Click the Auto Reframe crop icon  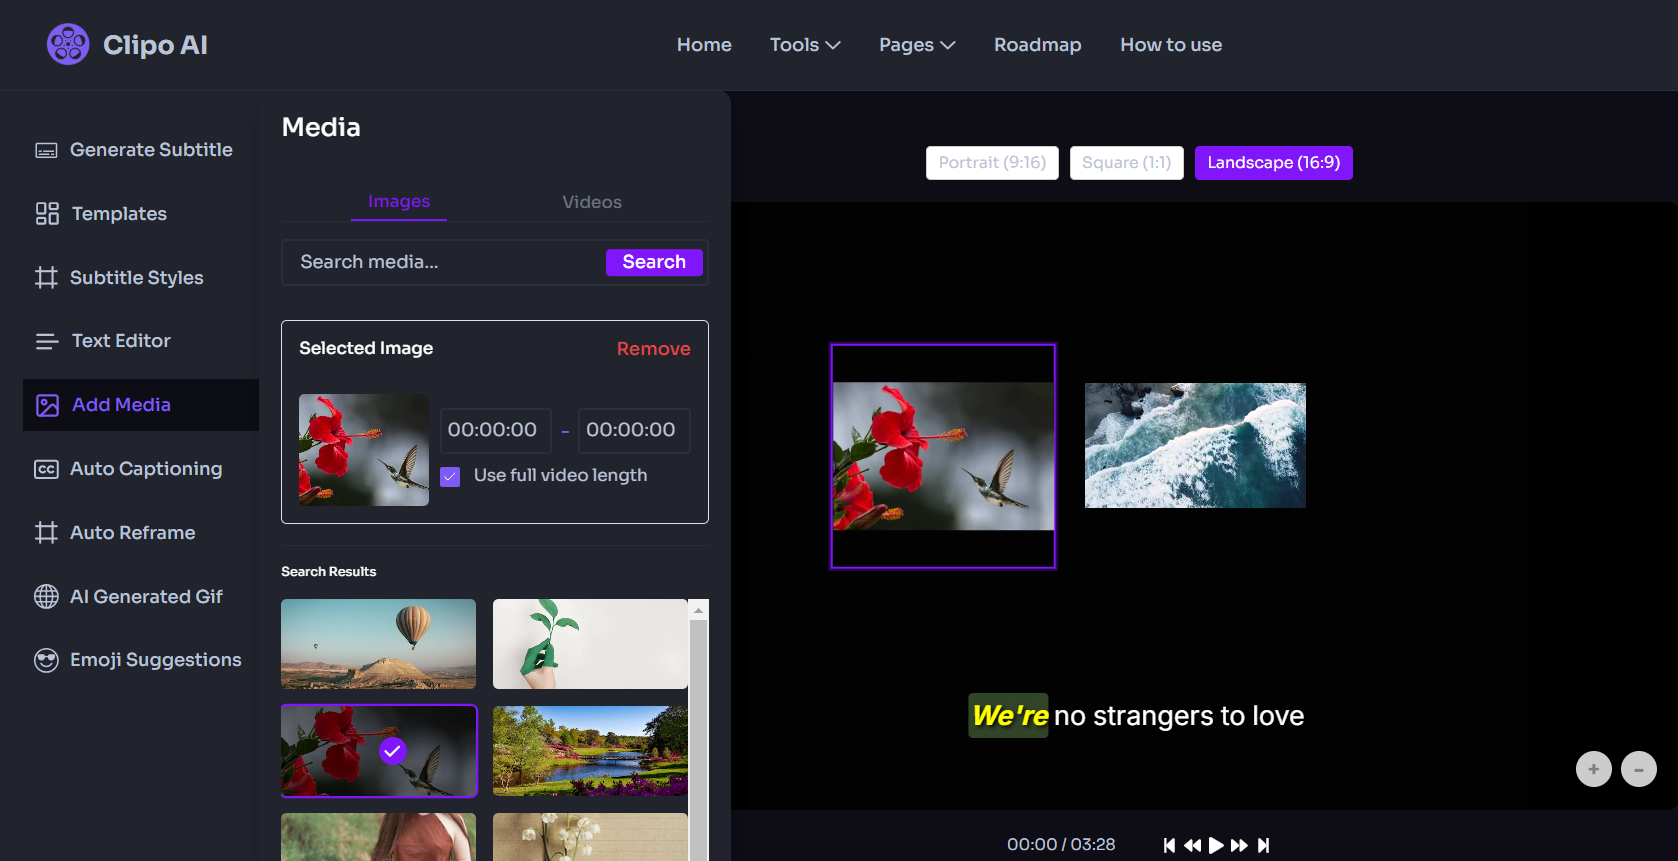[x=46, y=532]
